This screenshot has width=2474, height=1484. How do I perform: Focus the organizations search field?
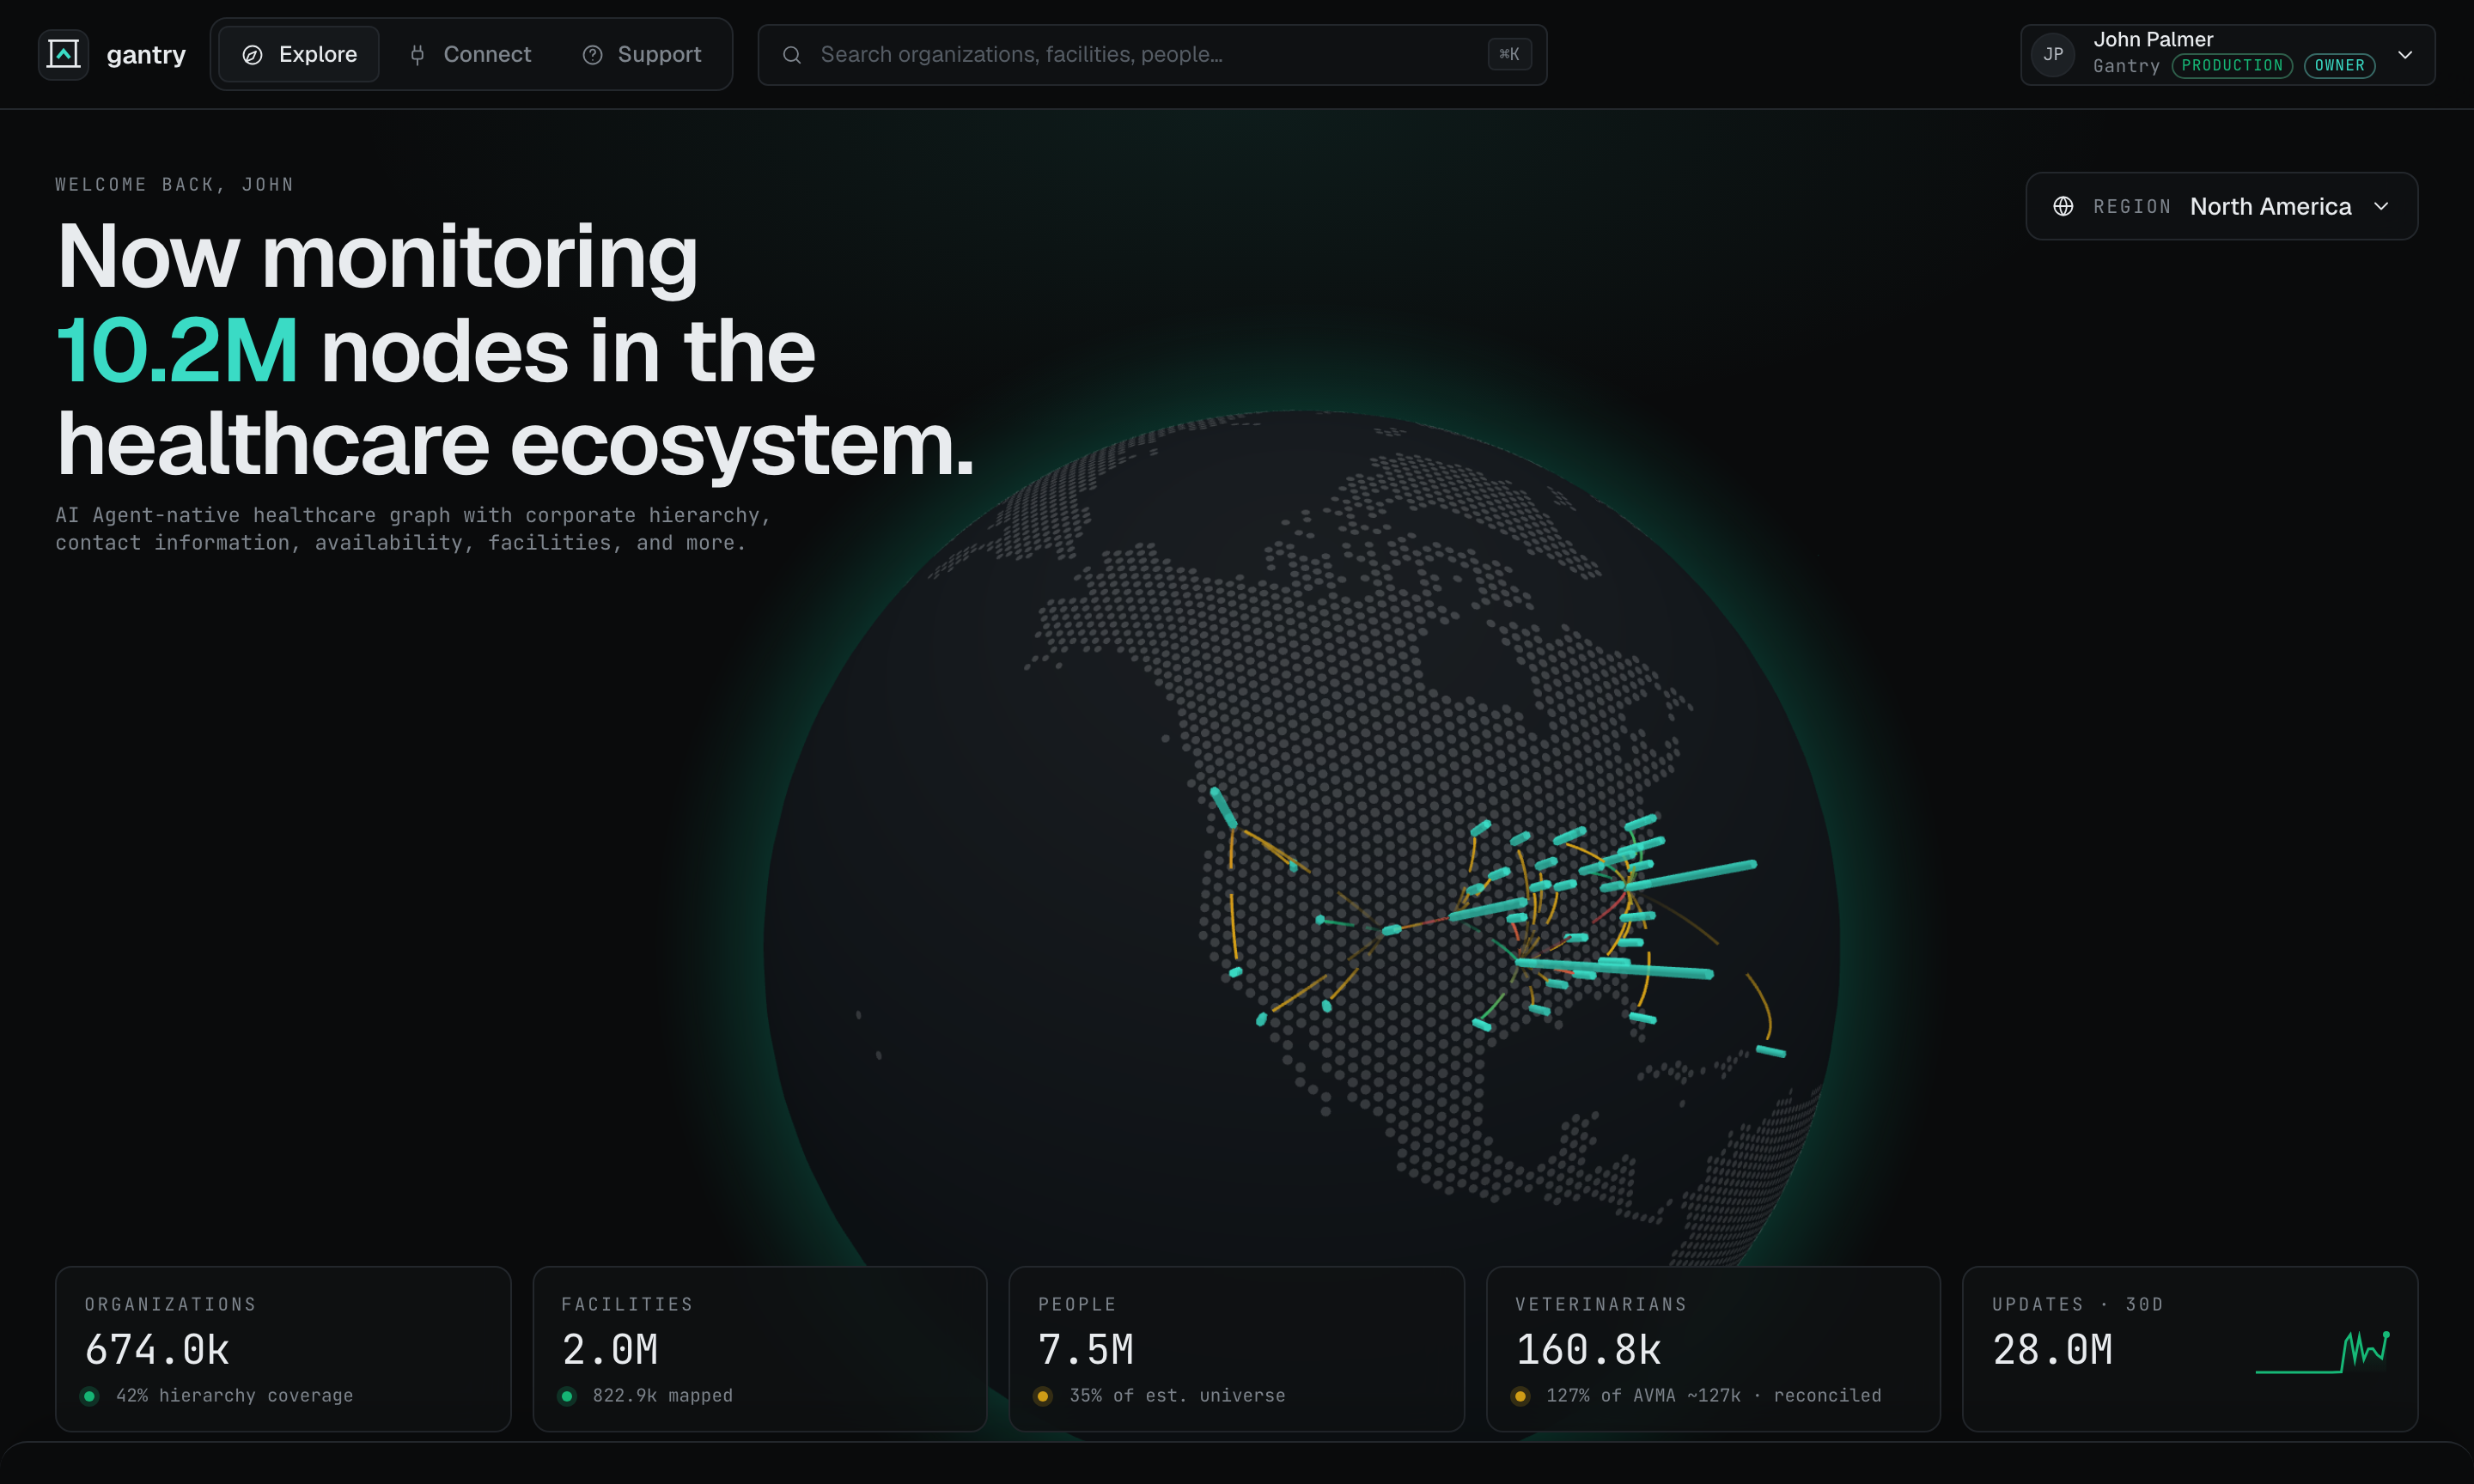pos(1152,55)
